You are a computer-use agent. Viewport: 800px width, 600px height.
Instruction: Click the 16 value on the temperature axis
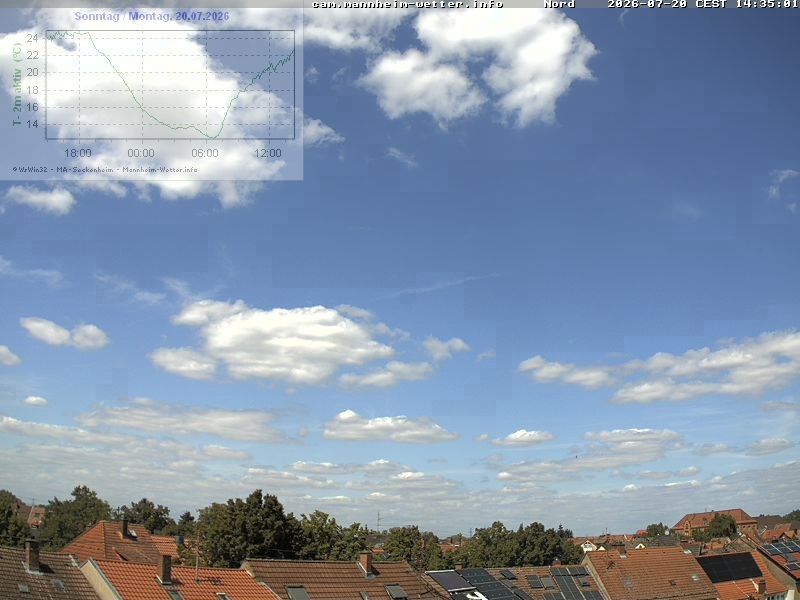click(33, 107)
